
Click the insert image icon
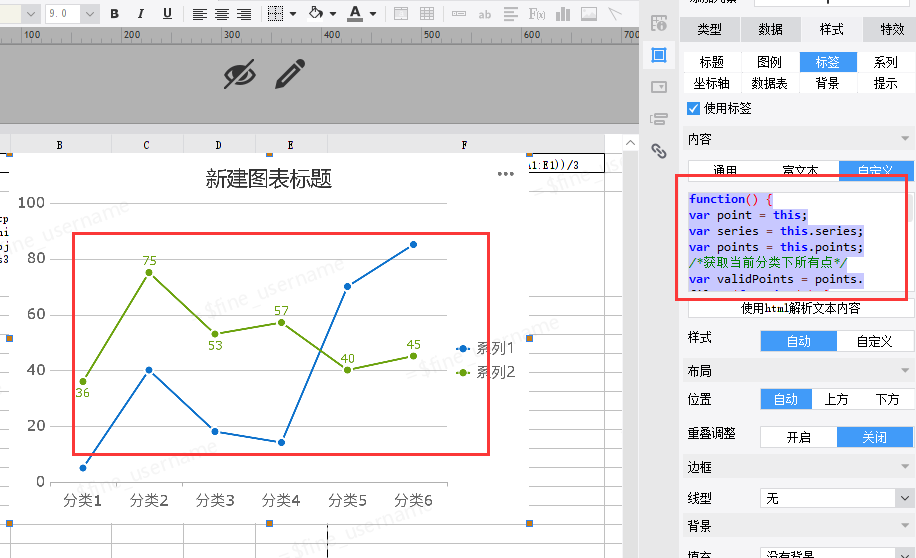click(589, 13)
